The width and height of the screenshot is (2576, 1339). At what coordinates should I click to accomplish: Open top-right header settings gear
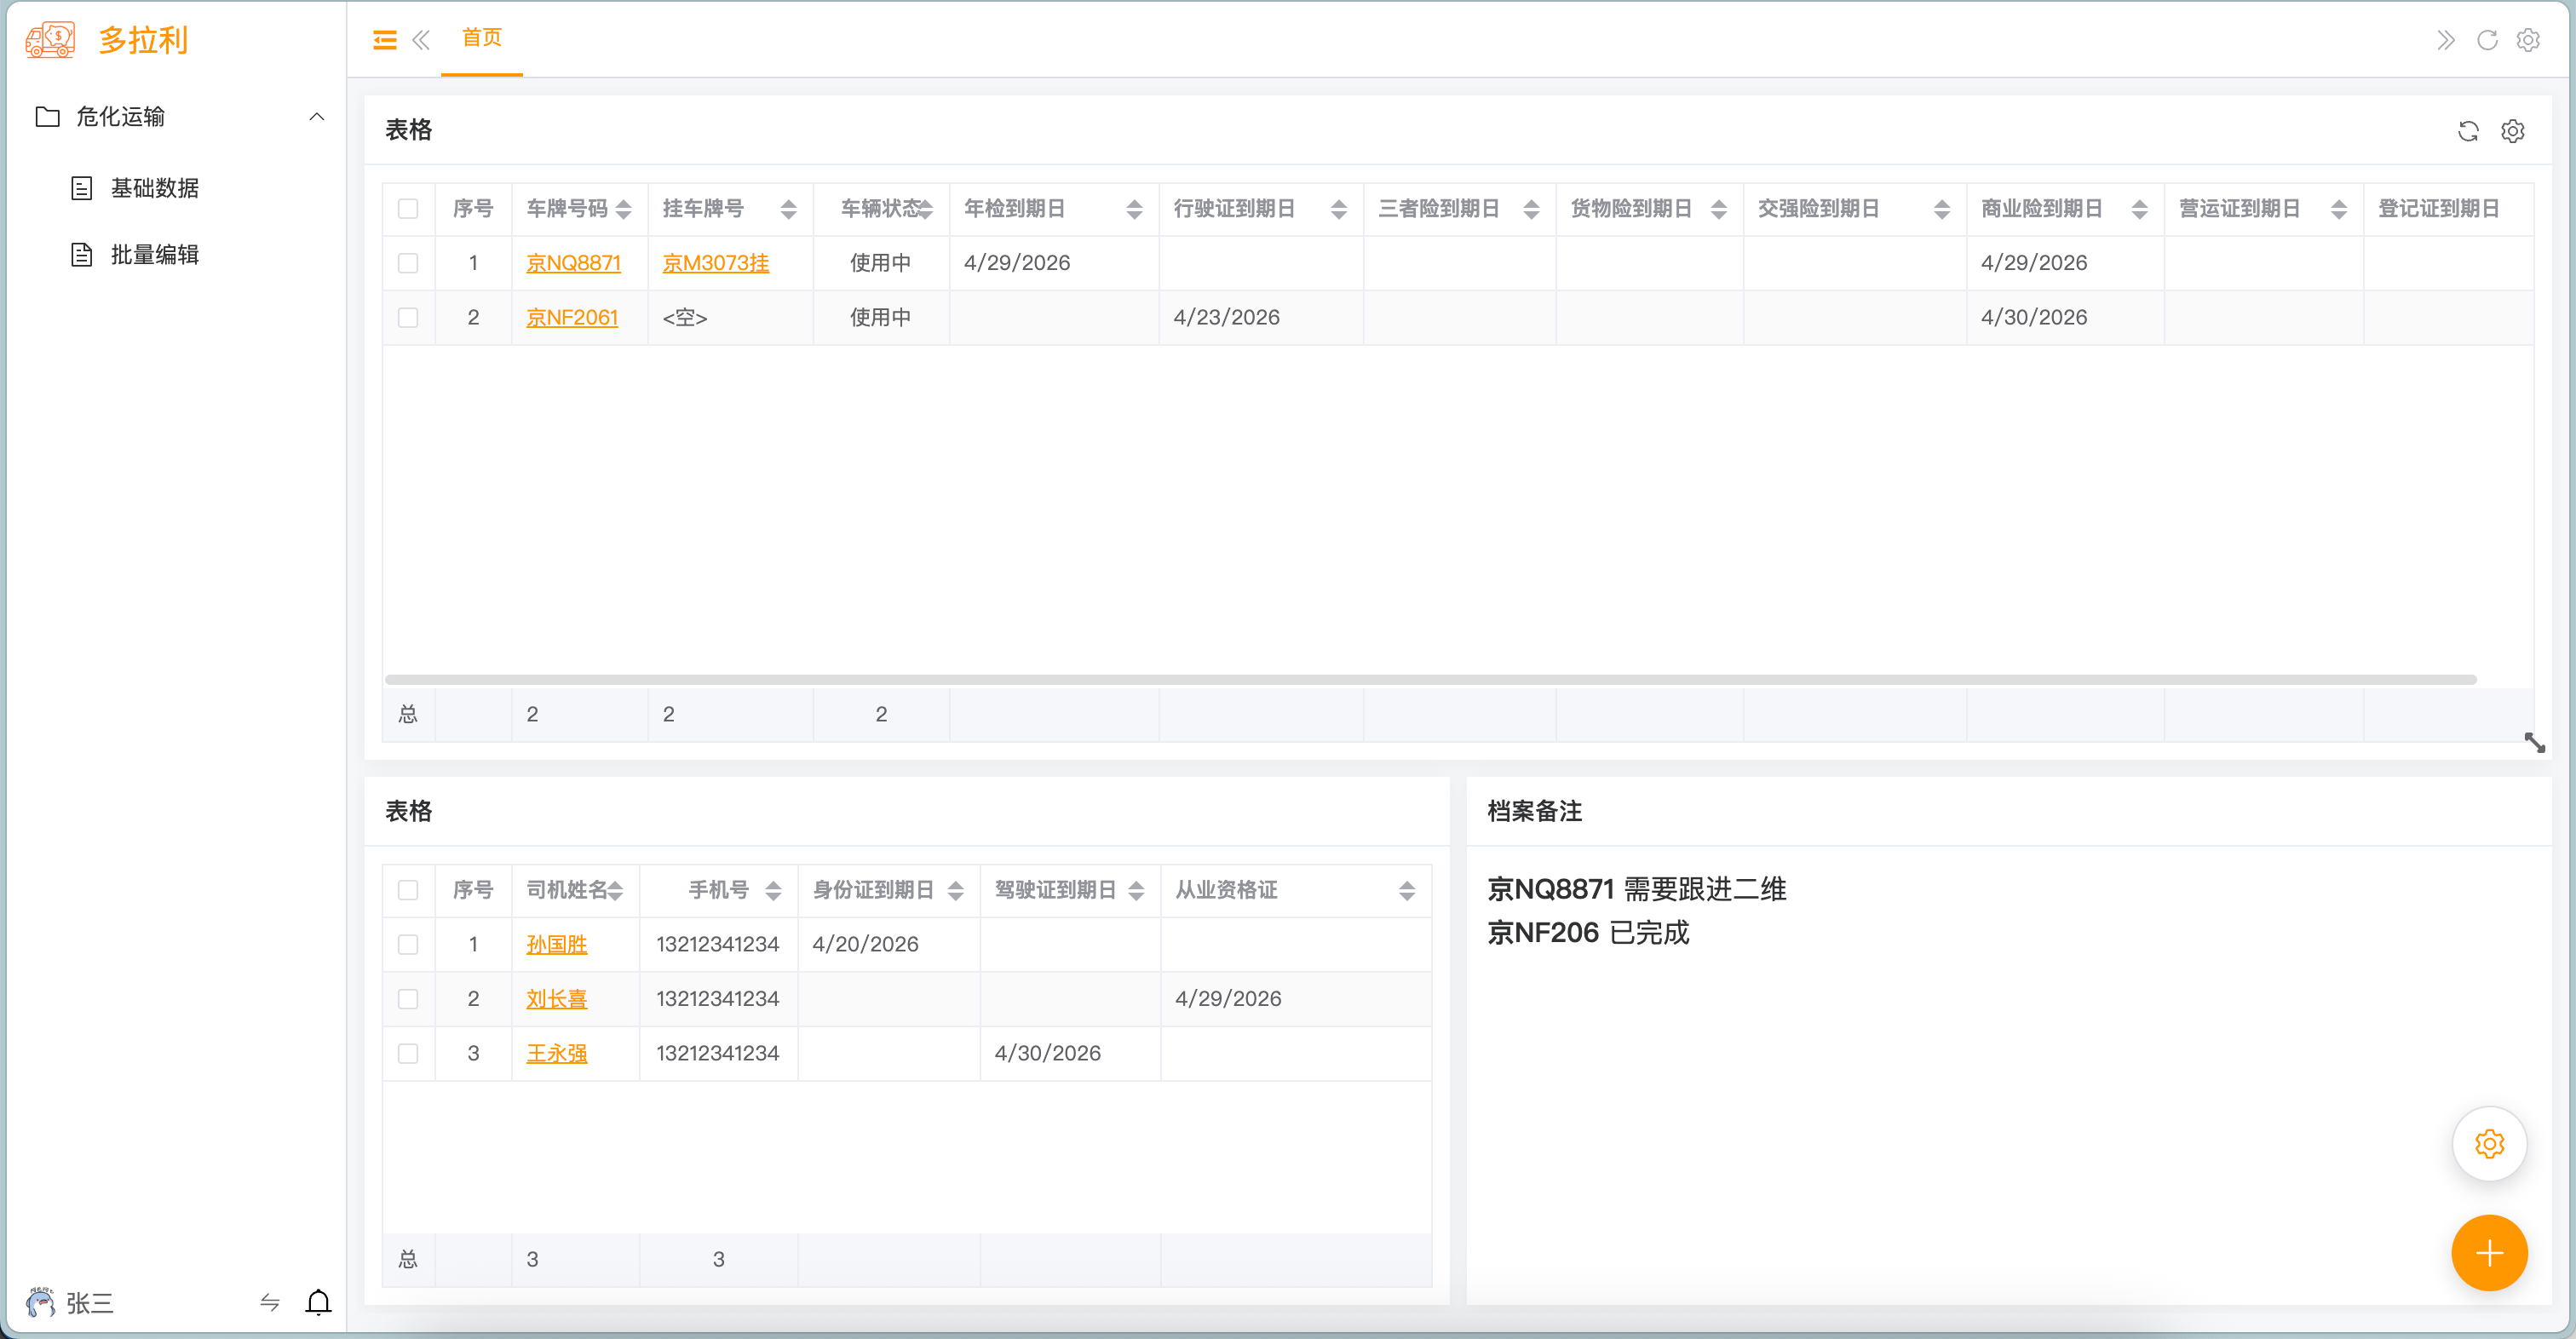pos(2528,40)
